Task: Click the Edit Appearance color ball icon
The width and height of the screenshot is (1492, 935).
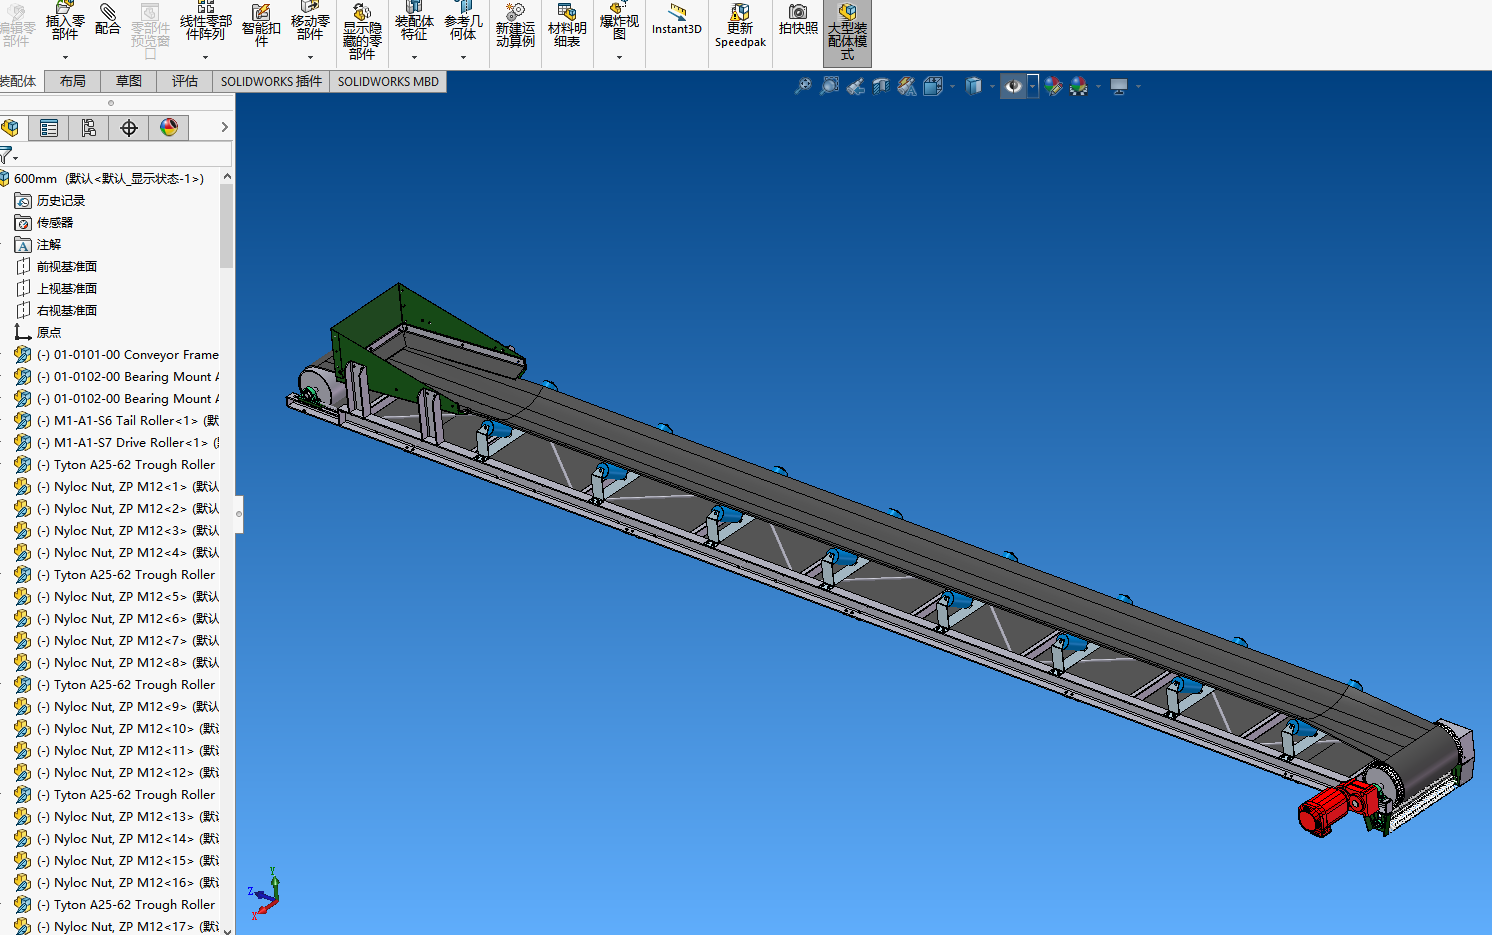Action: [x=1053, y=87]
